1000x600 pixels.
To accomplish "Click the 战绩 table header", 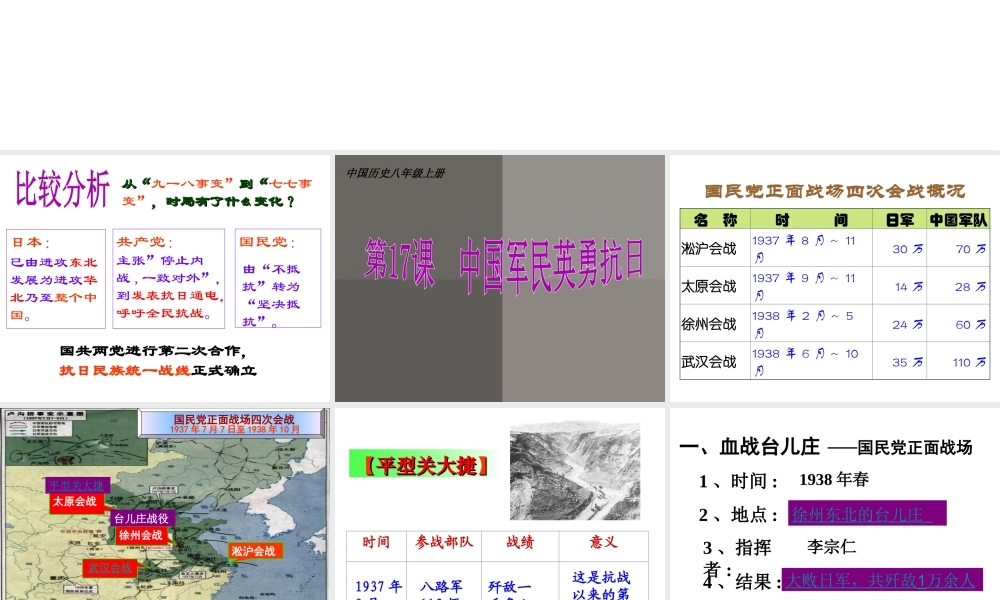I will (520, 543).
